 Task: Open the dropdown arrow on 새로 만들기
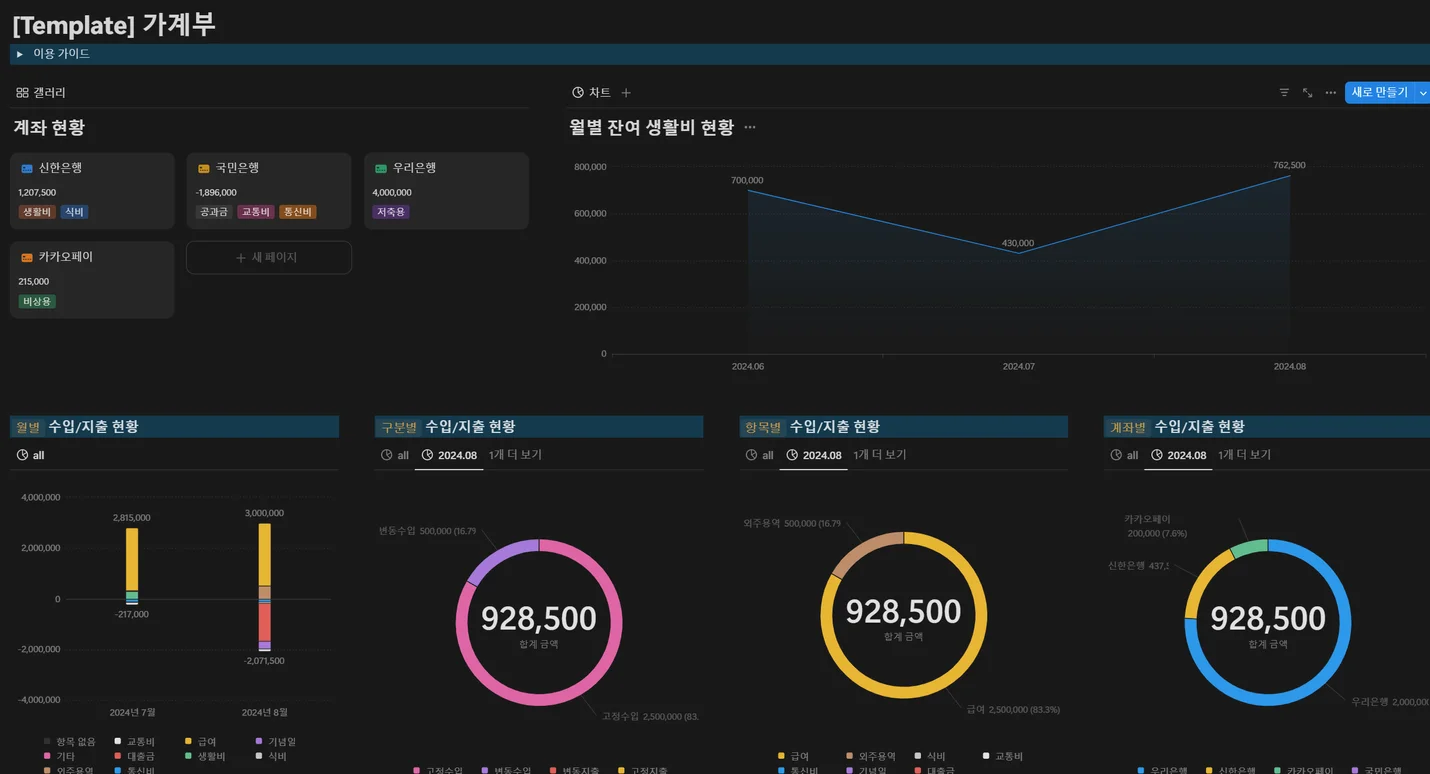click(1423, 92)
